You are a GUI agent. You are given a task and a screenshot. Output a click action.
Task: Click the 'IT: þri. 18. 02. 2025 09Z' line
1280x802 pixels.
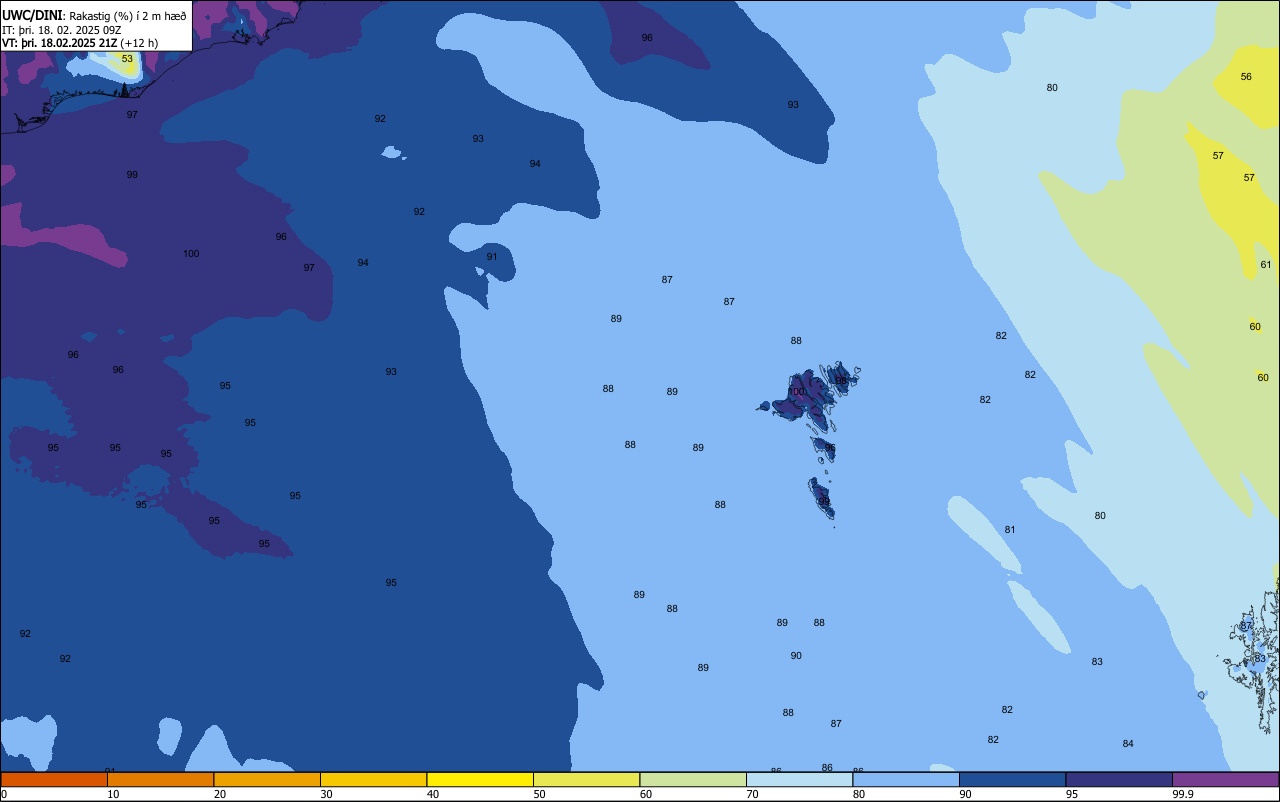62,29
